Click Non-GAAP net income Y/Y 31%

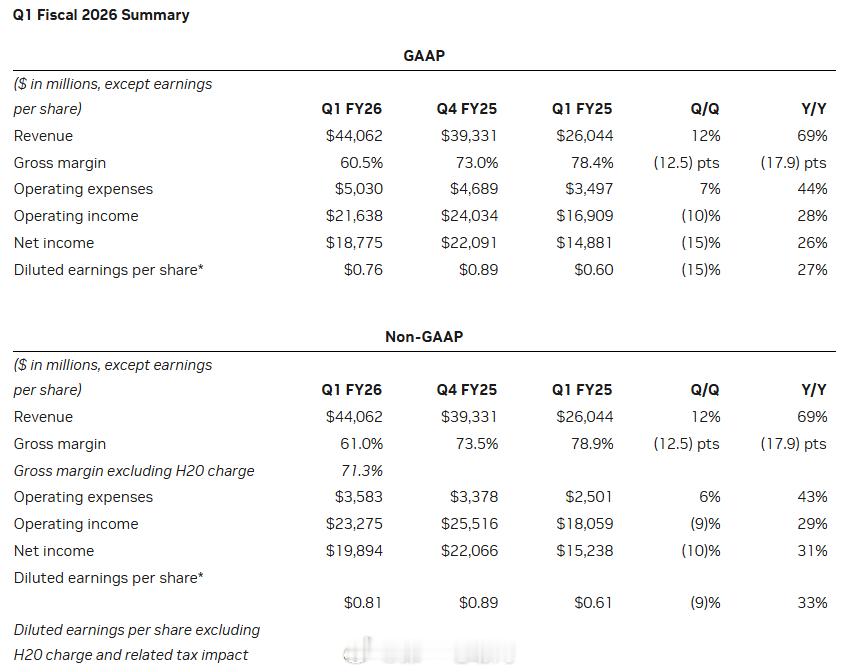click(x=812, y=551)
